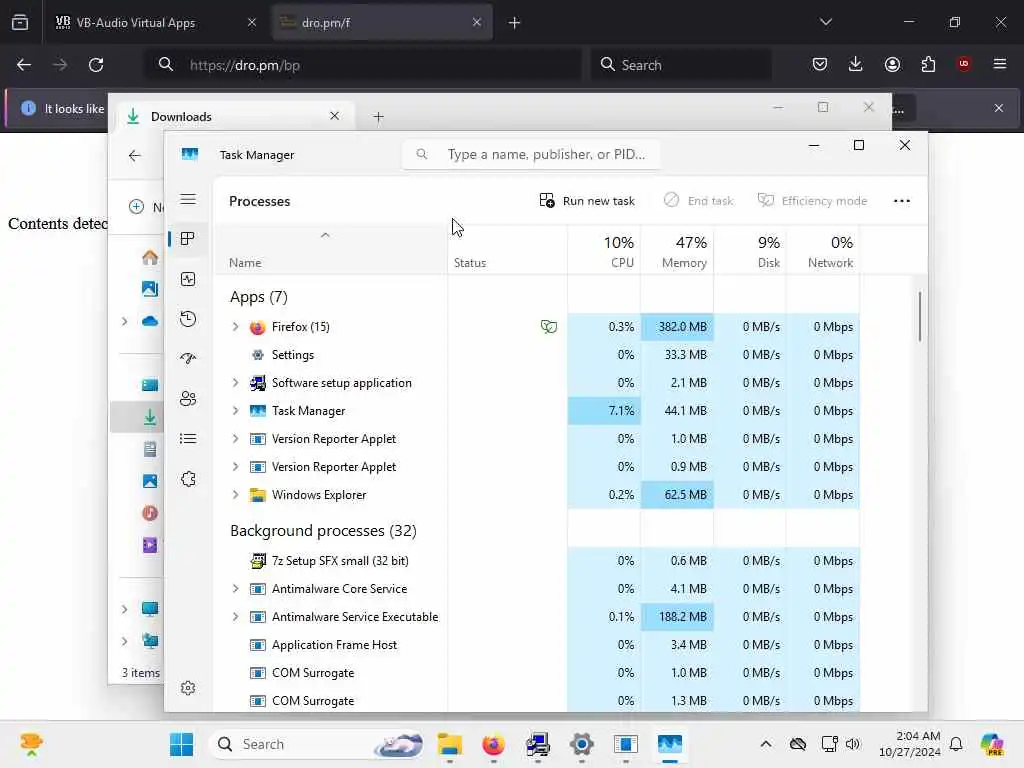Open the App history page icon
The height and width of the screenshot is (768, 1024).
(x=188, y=319)
